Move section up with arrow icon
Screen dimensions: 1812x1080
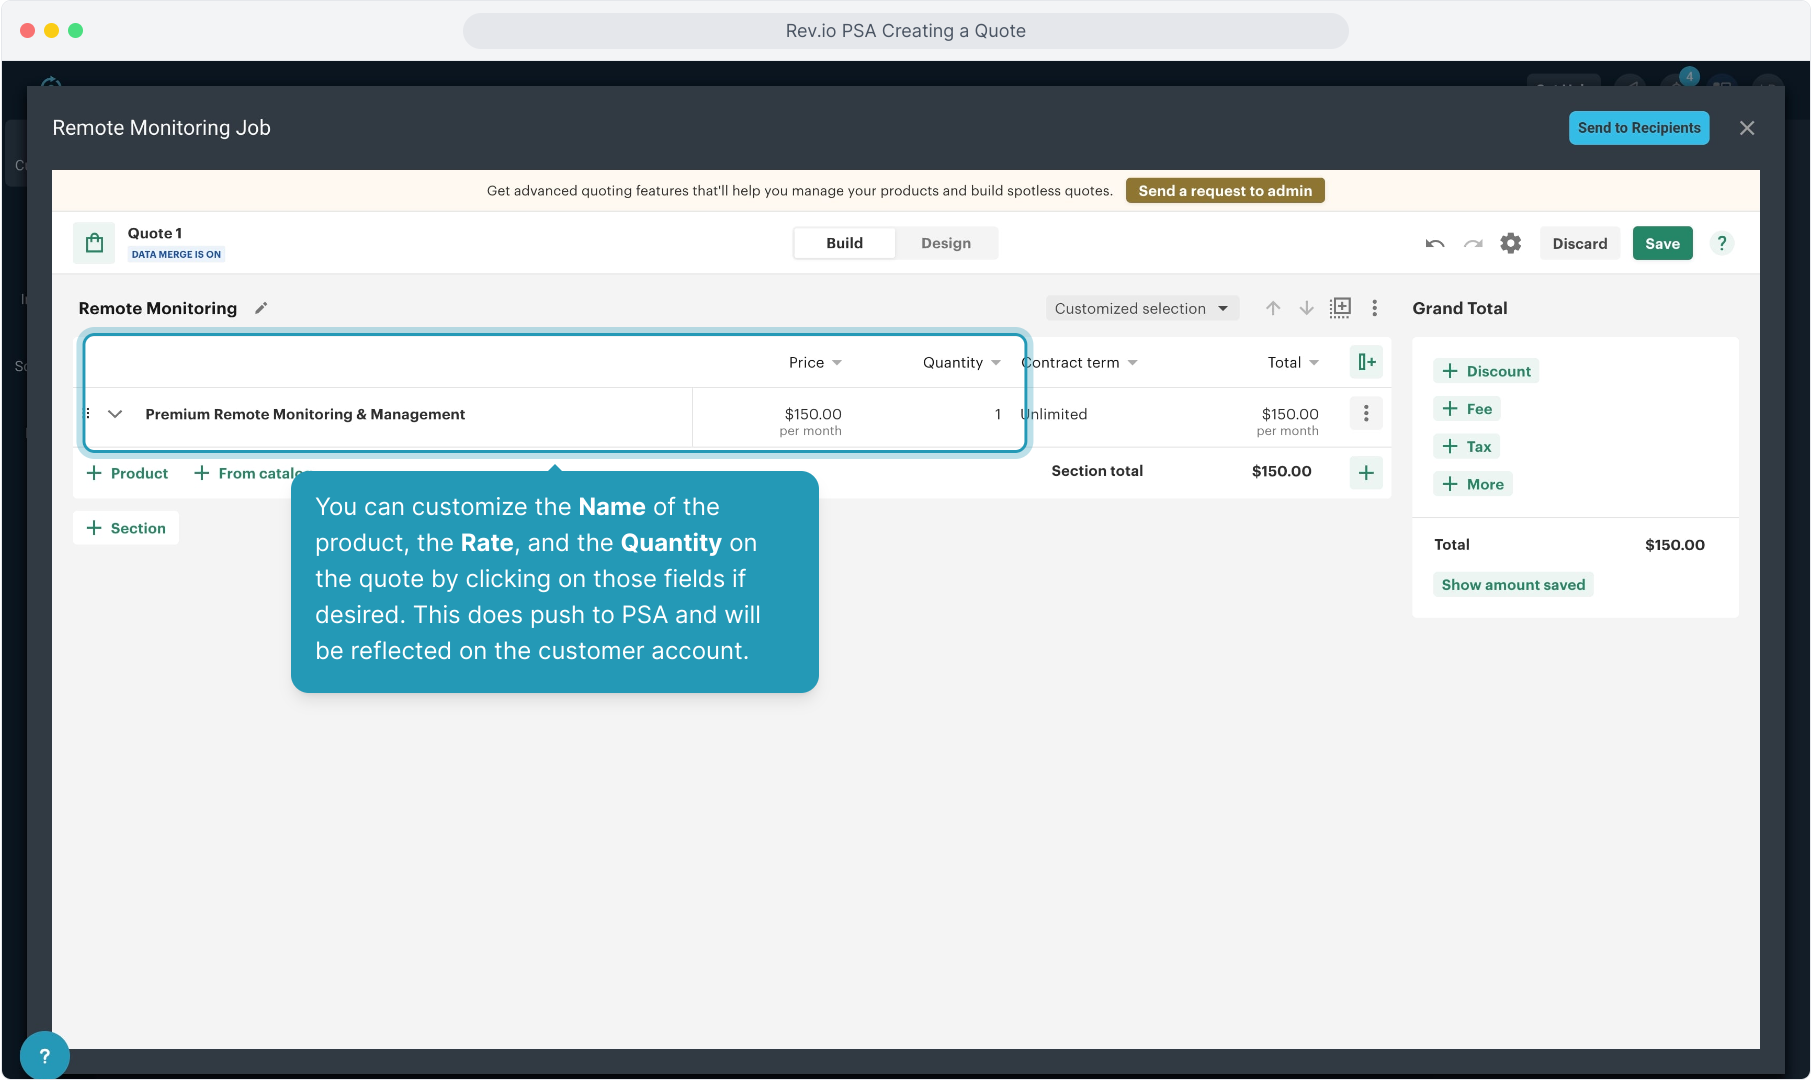point(1273,308)
